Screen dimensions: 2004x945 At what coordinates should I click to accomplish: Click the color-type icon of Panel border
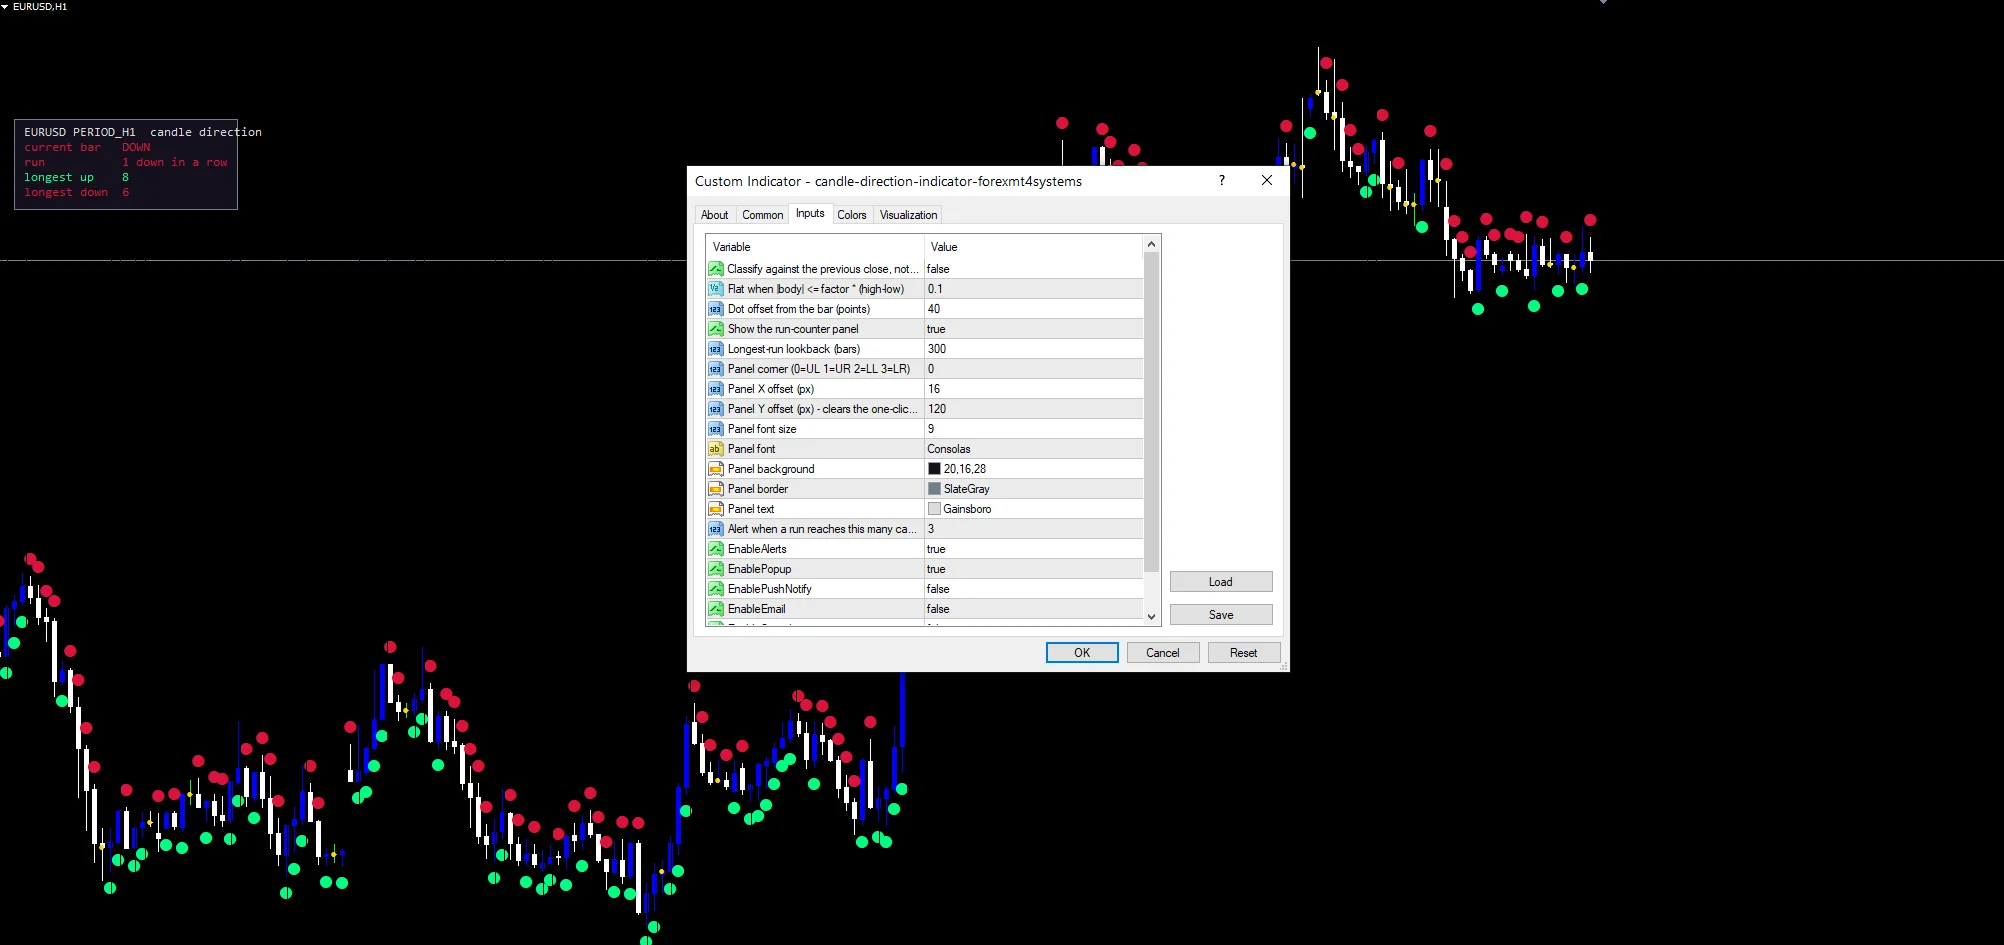(715, 489)
